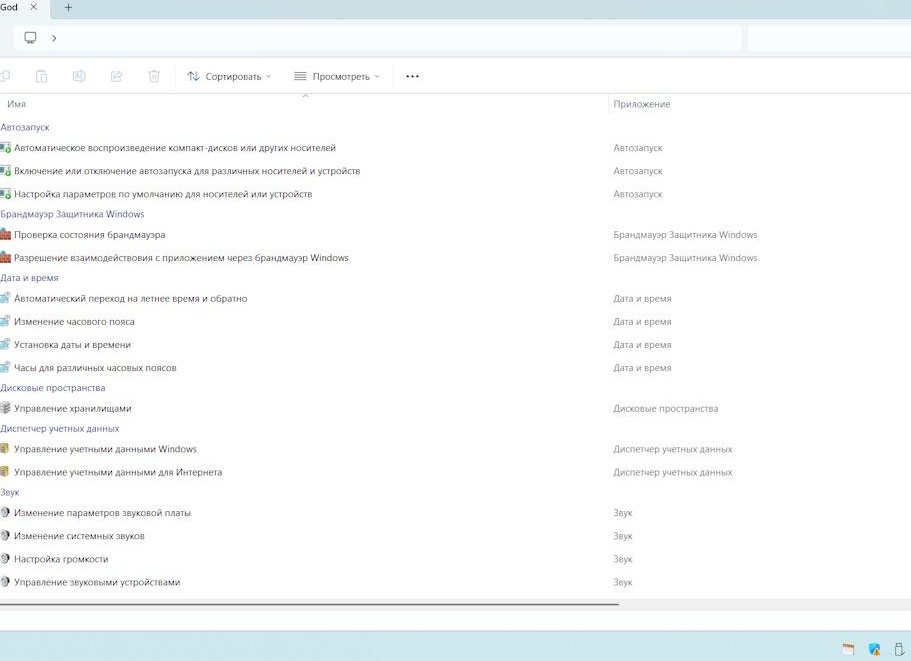The width and height of the screenshot is (911, 661).
Task: Sort by the Имя column header
Action: coord(16,104)
